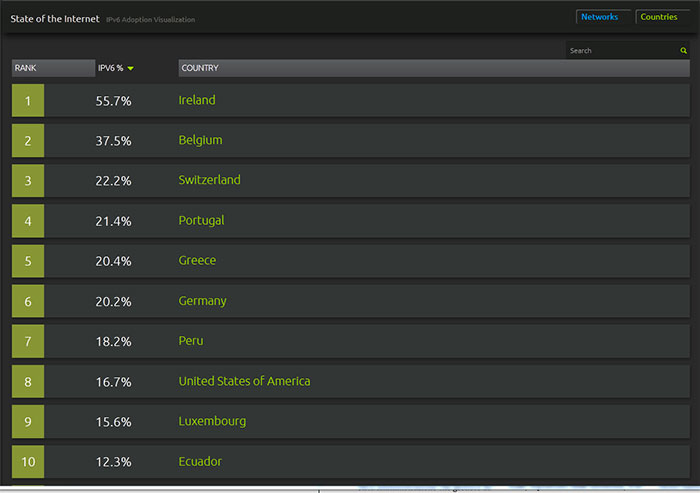Open the Ireland country link
Image resolution: width=700 pixels, height=493 pixels.
[x=197, y=100]
